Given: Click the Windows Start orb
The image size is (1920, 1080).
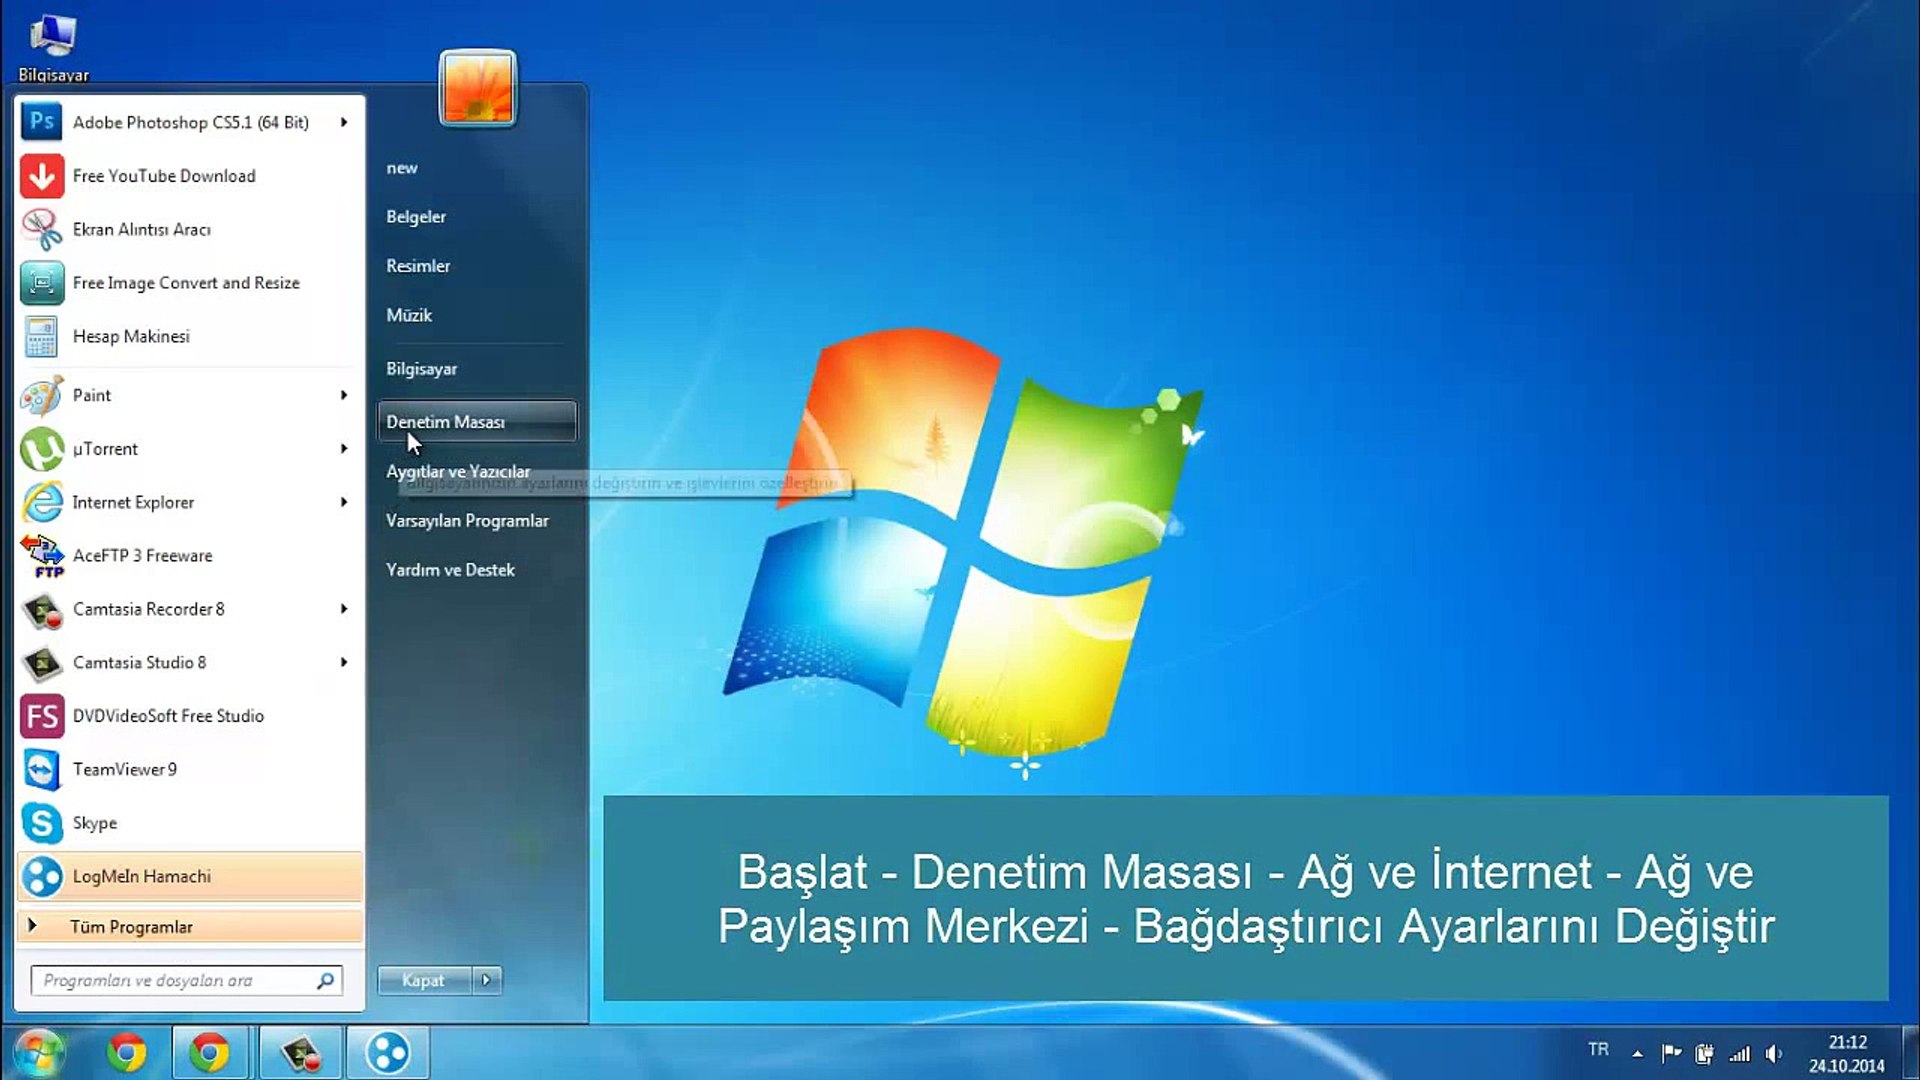Looking at the screenshot, I should coord(38,1053).
